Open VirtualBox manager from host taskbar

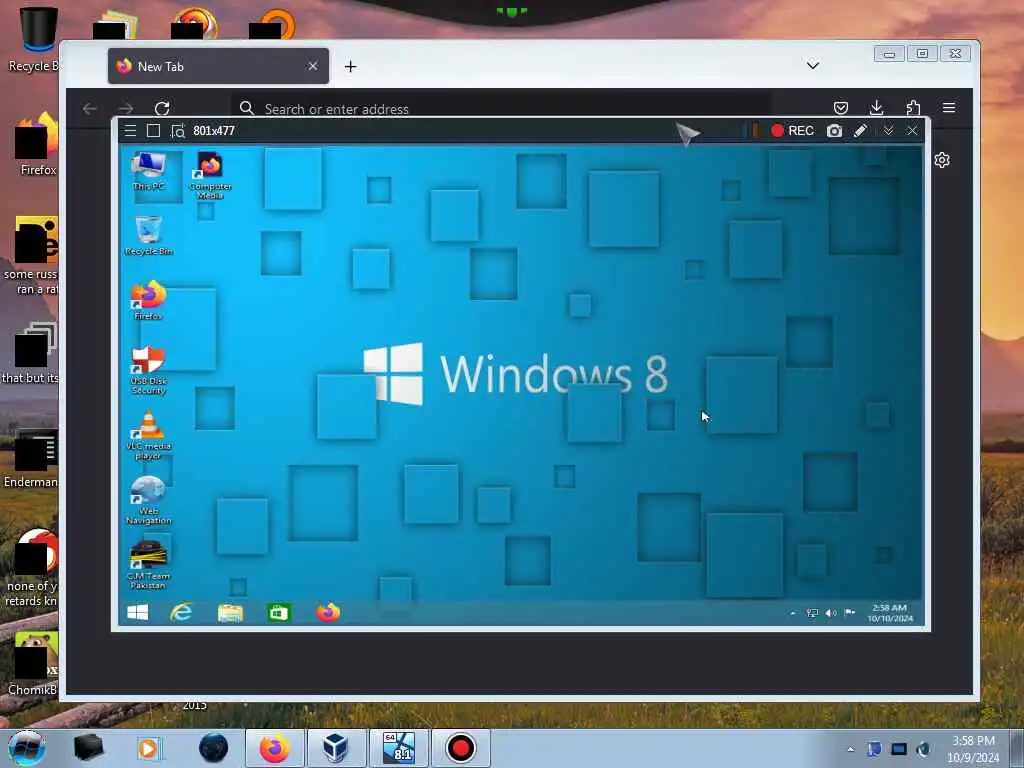pos(336,748)
